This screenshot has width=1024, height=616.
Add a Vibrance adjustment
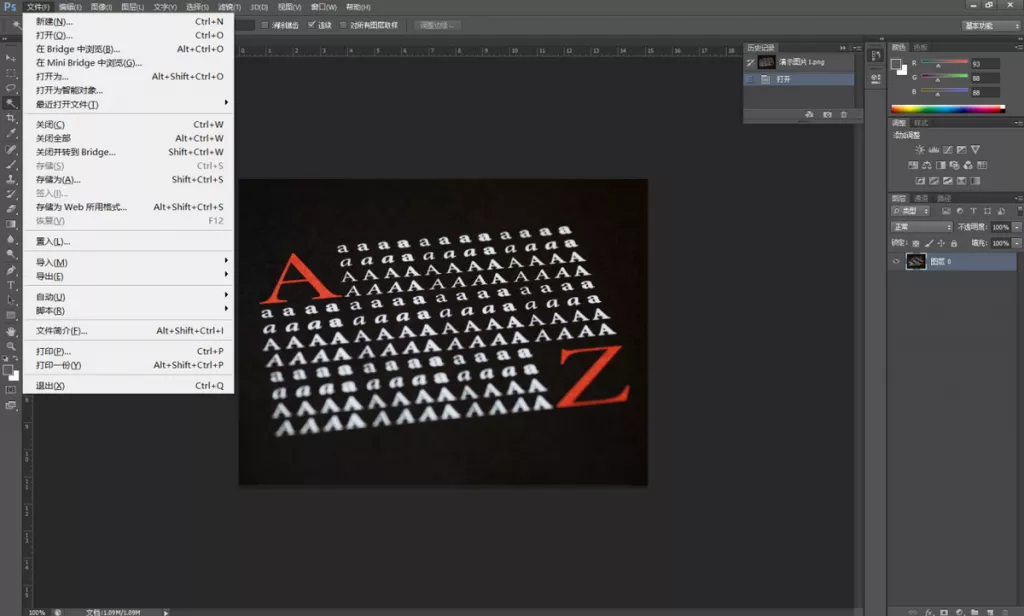tap(976, 150)
